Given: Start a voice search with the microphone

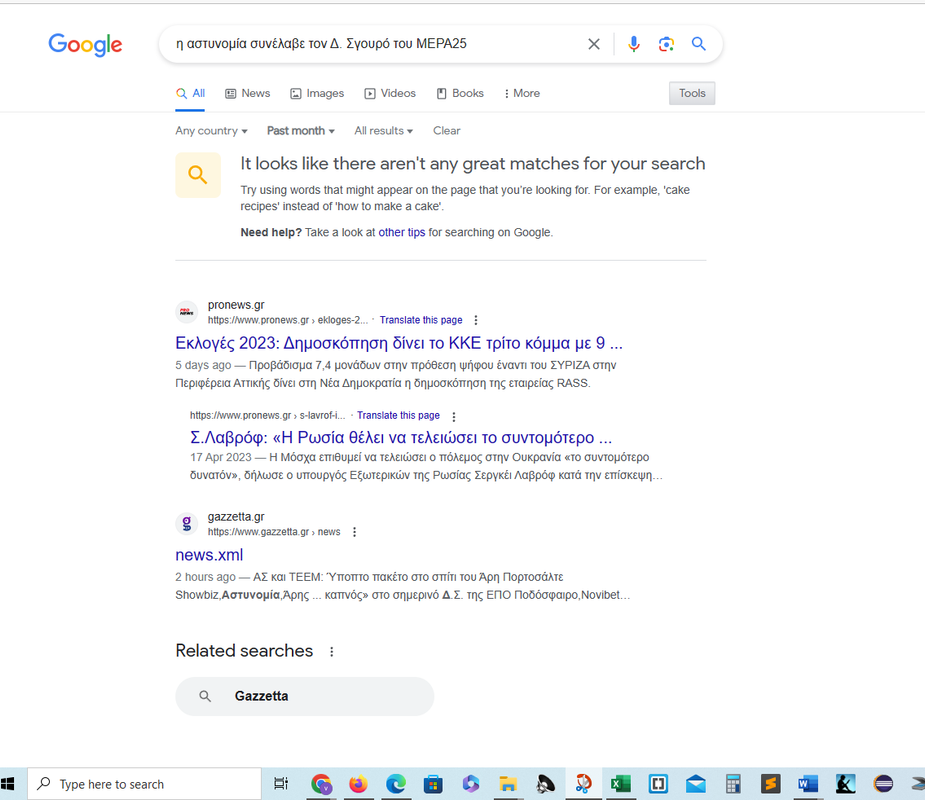Looking at the screenshot, I should 634,44.
